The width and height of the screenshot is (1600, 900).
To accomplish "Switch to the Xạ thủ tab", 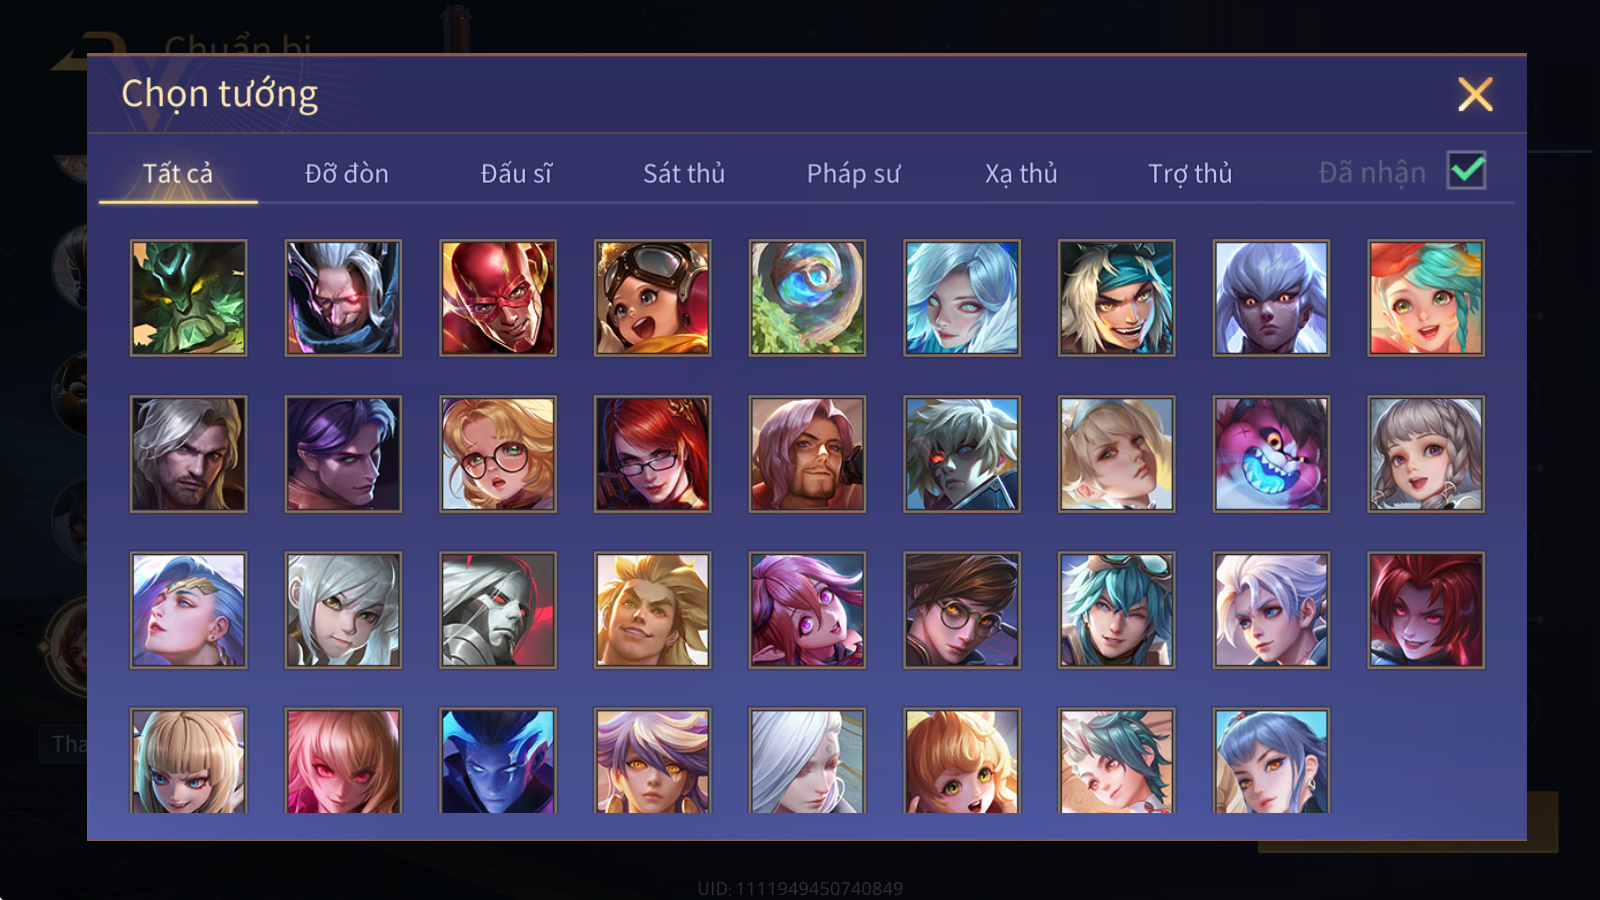I will coord(1021,174).
